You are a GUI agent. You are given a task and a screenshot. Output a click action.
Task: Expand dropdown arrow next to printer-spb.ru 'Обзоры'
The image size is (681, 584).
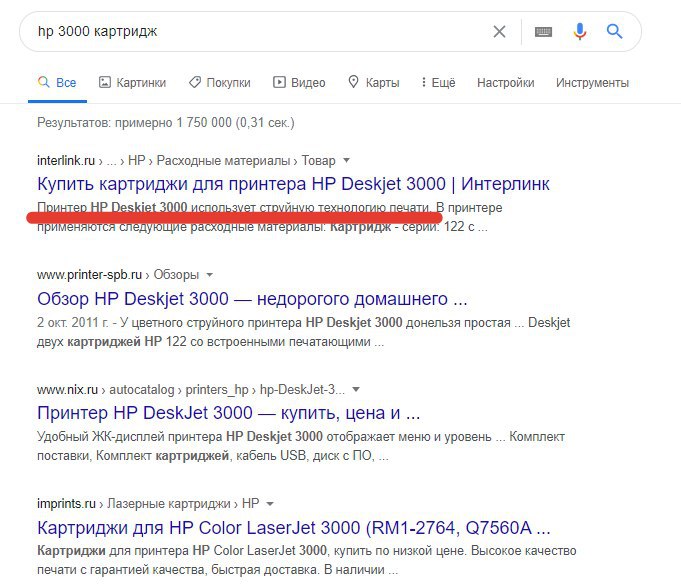209,275
